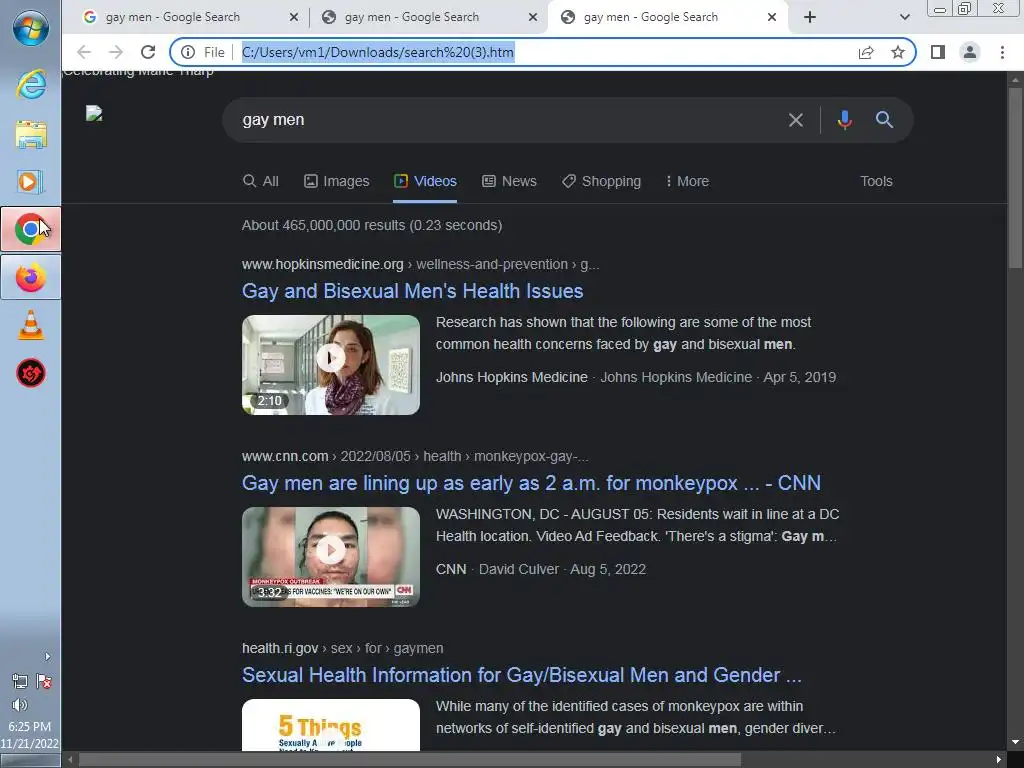1024x768 pixels.
Task: Play the Johns Hopkins video thumbnail
Action: pyautogui.click(x=330, y=365)
